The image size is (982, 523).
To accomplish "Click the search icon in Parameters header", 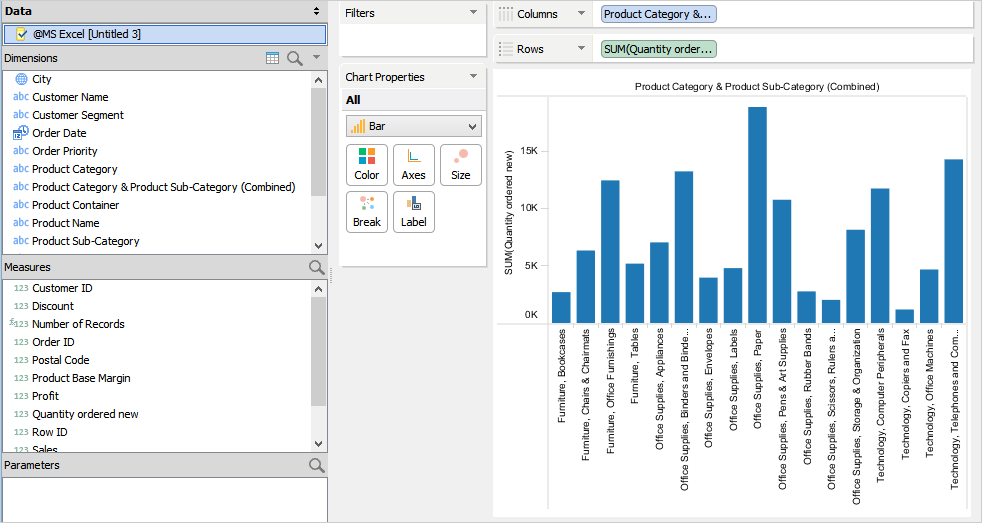I will pyautogui.click(x=316, y=465).
